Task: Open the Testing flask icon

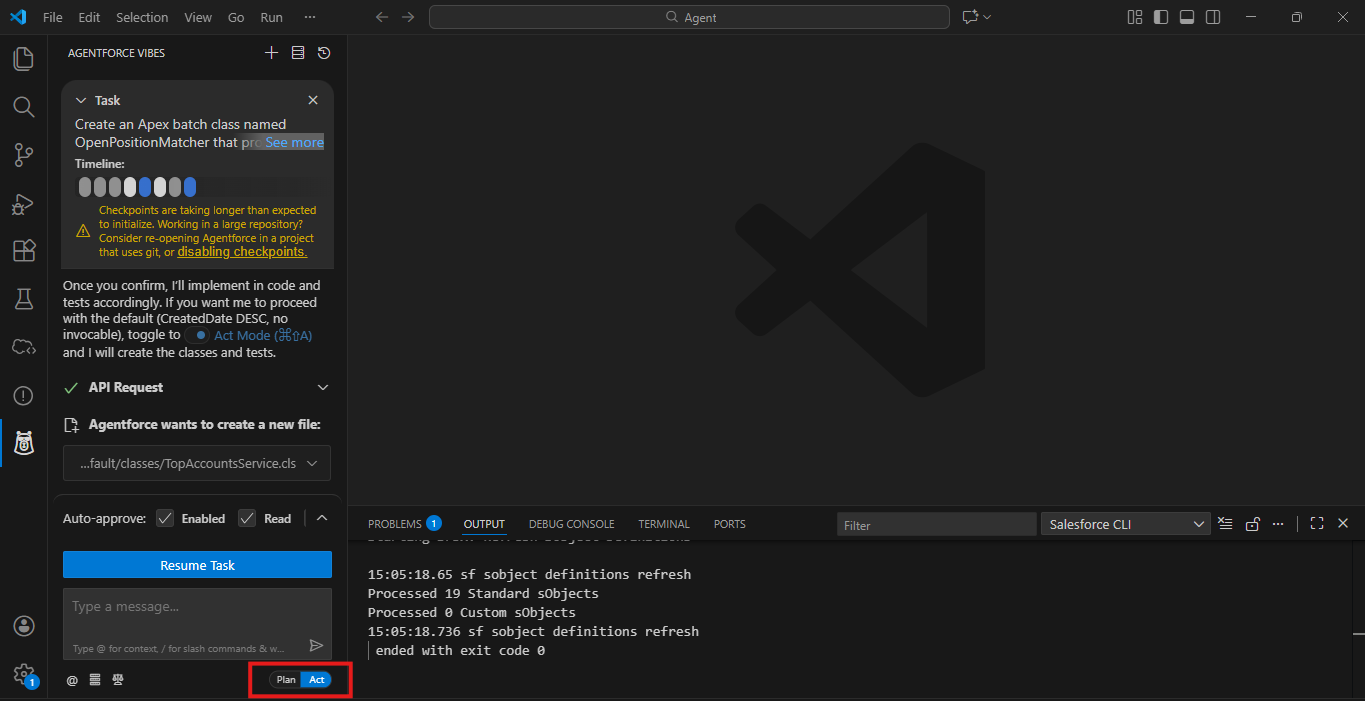Action: click(x=23, y=299)
